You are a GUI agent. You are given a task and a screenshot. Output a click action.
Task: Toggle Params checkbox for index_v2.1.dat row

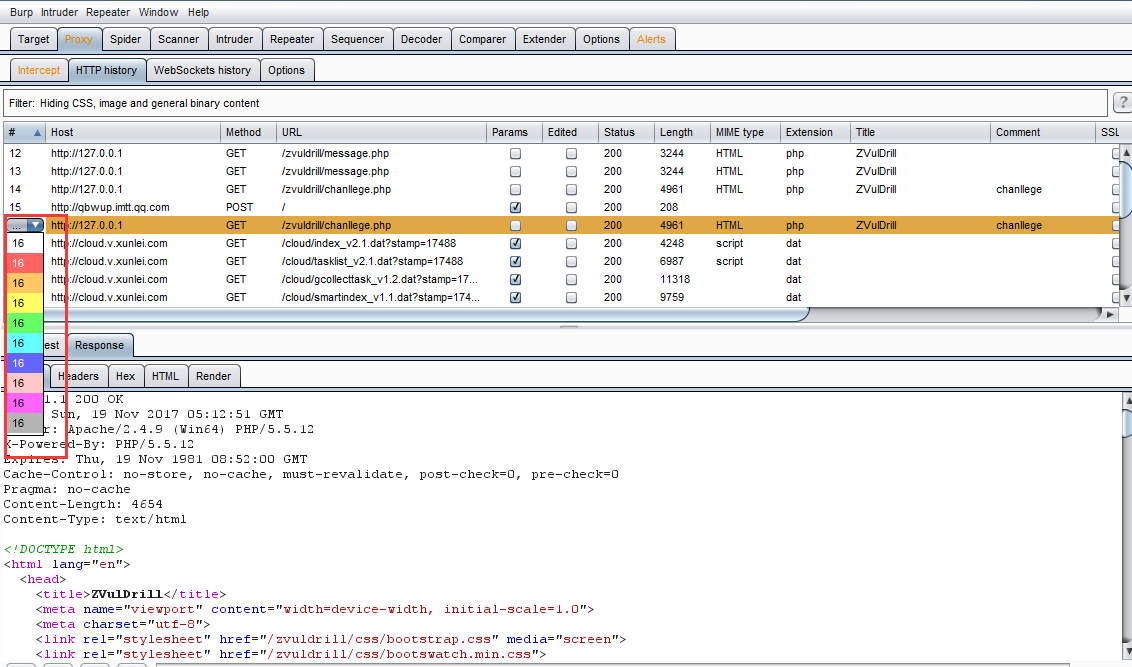515,243
